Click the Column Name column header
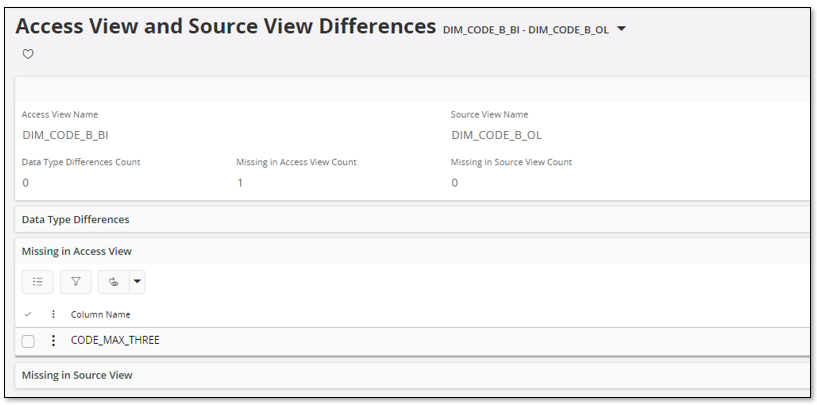The height and width of the screenshot is (405, 817). coord(102,314)
